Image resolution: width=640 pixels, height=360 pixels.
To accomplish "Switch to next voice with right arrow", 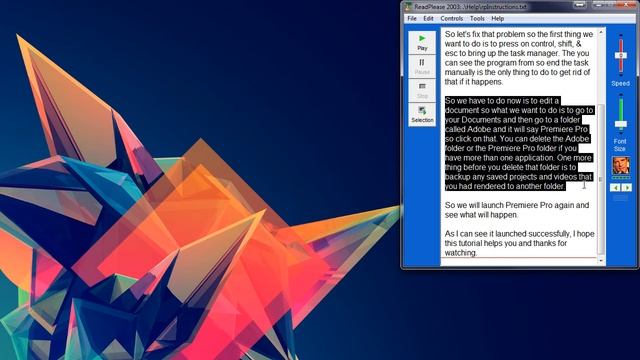I will pos(627,187).
